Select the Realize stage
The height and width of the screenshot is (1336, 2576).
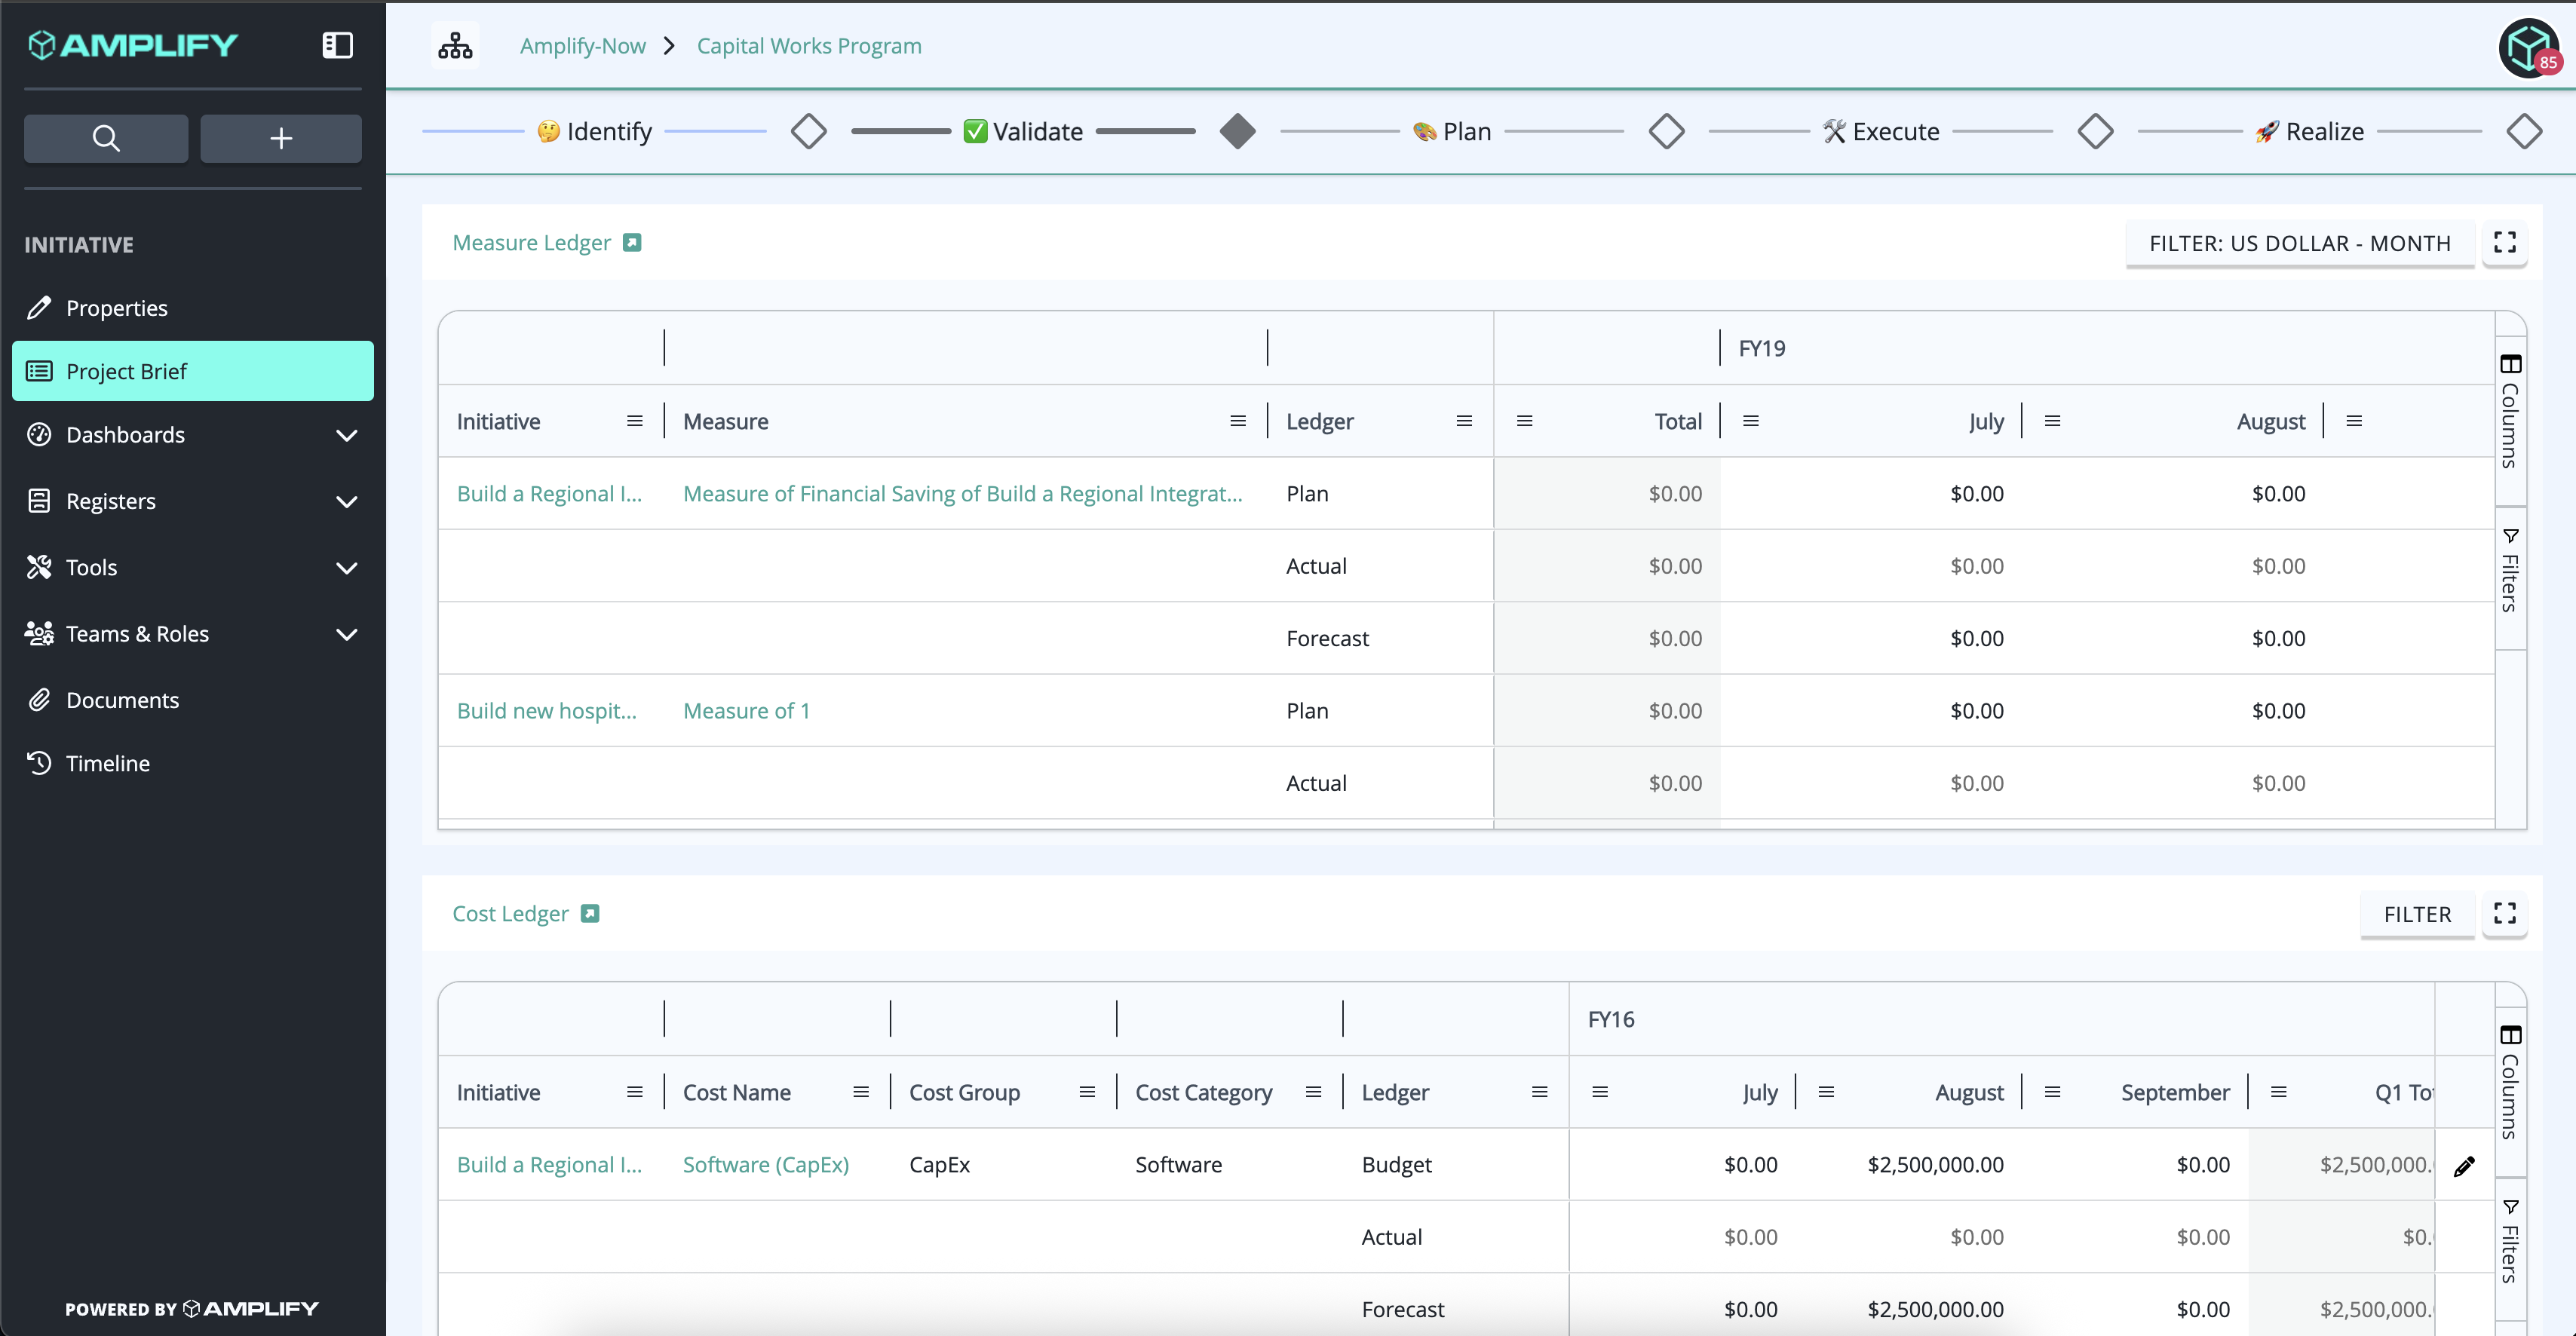tap(2310, 131)
